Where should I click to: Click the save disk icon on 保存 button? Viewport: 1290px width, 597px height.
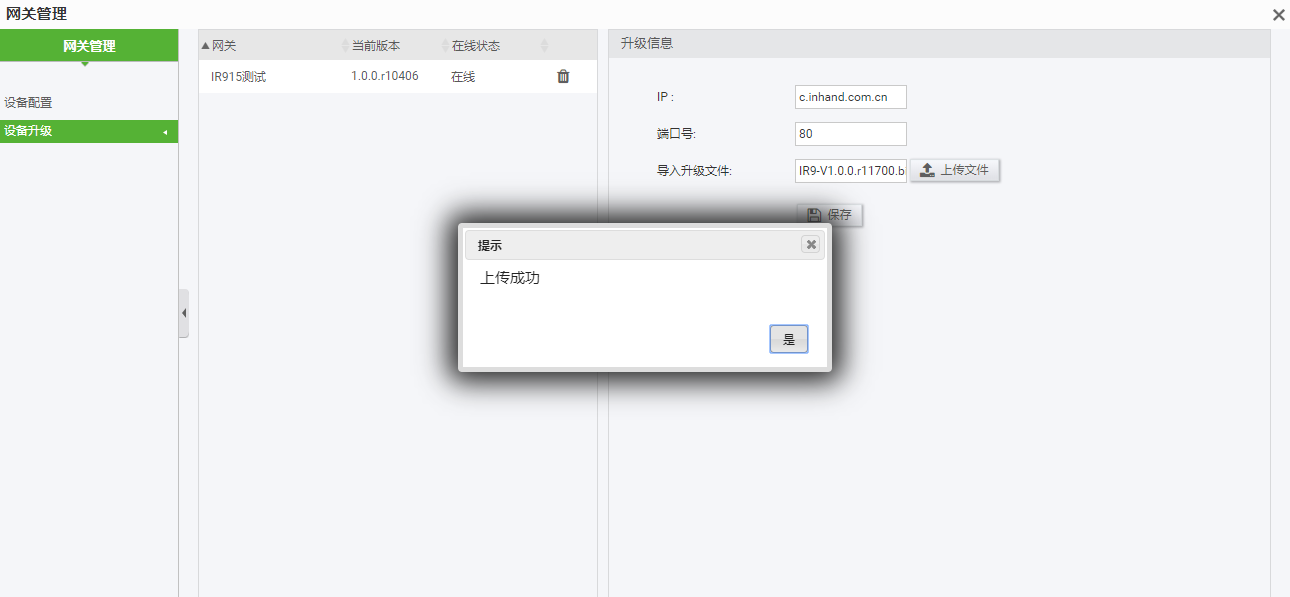point(812,214)
